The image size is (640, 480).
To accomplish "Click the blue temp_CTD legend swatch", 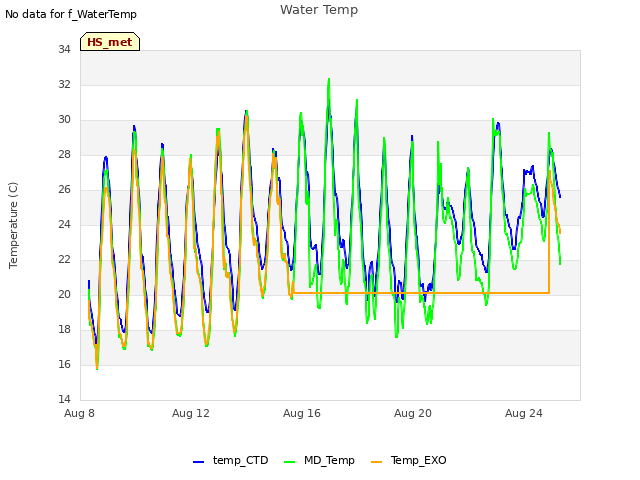I will pyautogui.click(x=198, y=462).
